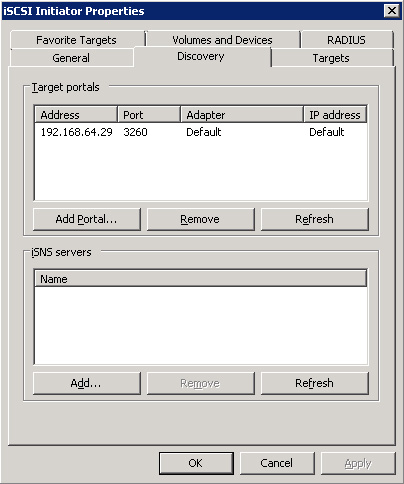Refresh the iSNS servers list
The height and width of the screenshot is (484, 404).
[x=314, y=383]
